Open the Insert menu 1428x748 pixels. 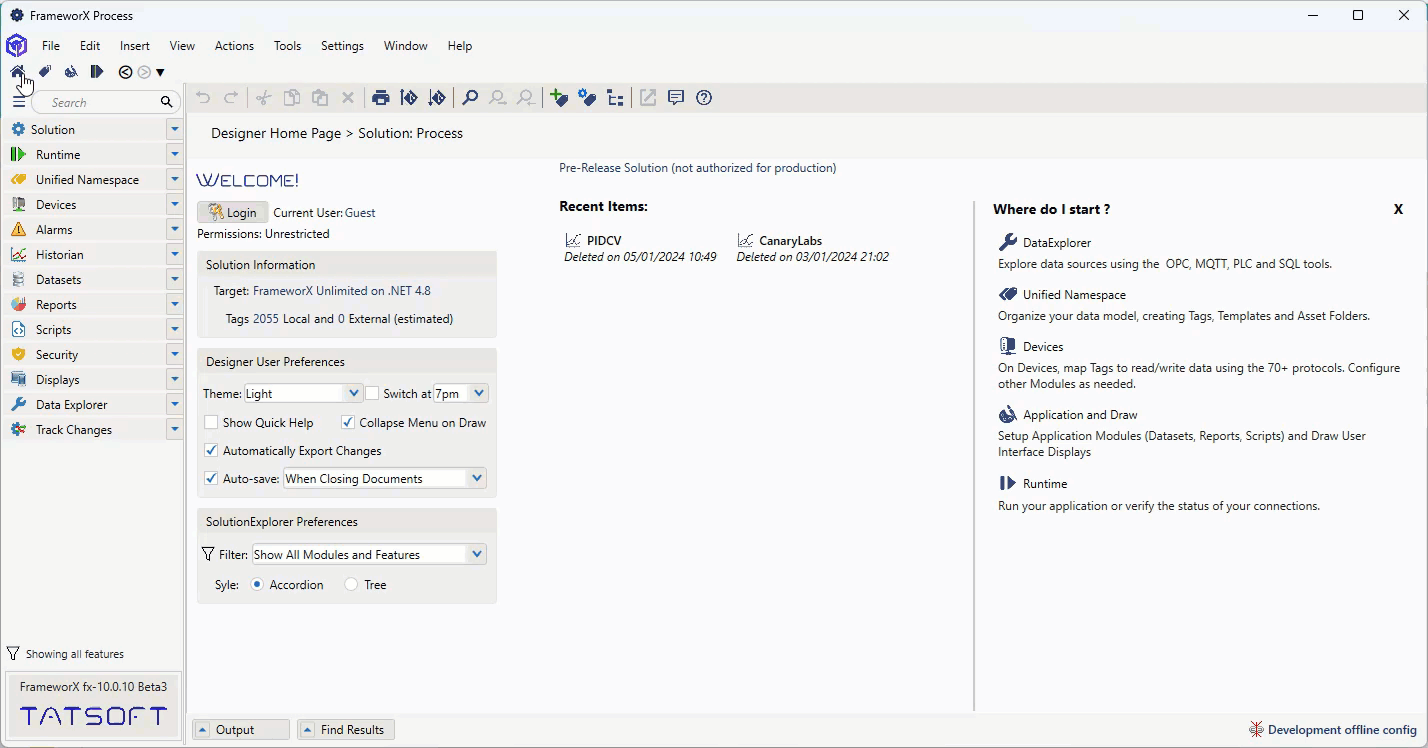pyautogui.click(x=134, y=46)
